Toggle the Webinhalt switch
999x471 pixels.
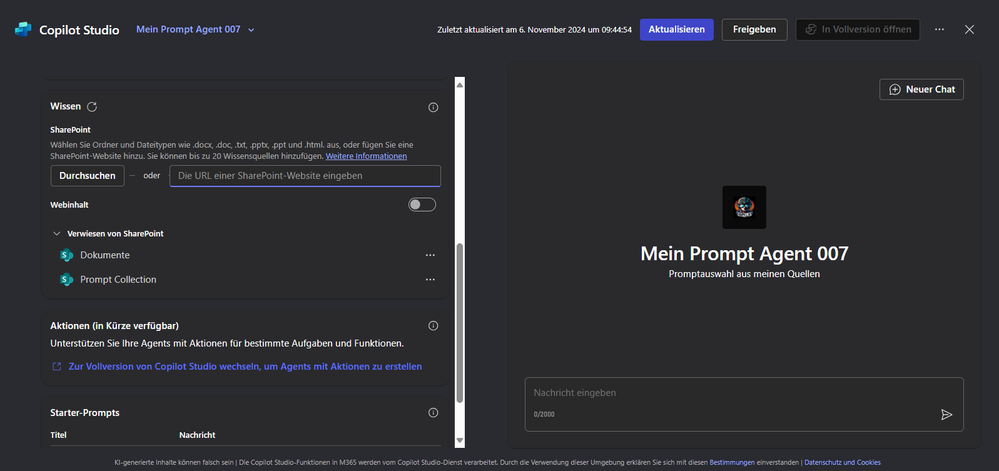pos(422,205)
